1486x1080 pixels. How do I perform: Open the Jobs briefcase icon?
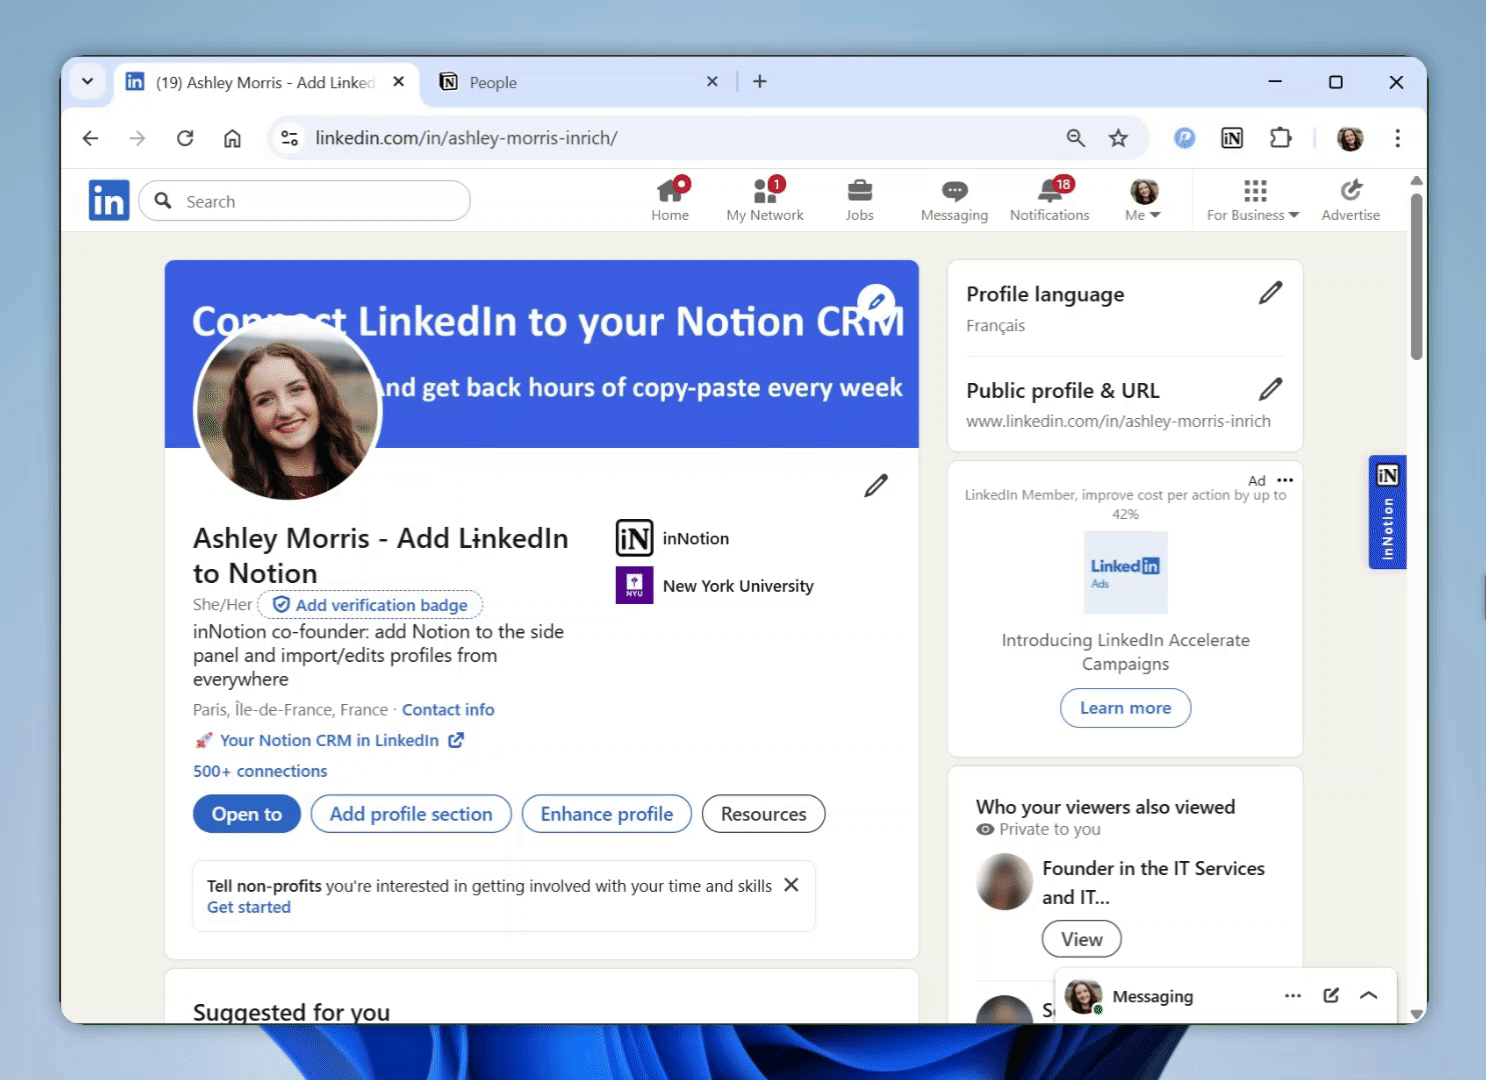coord(860,200)
